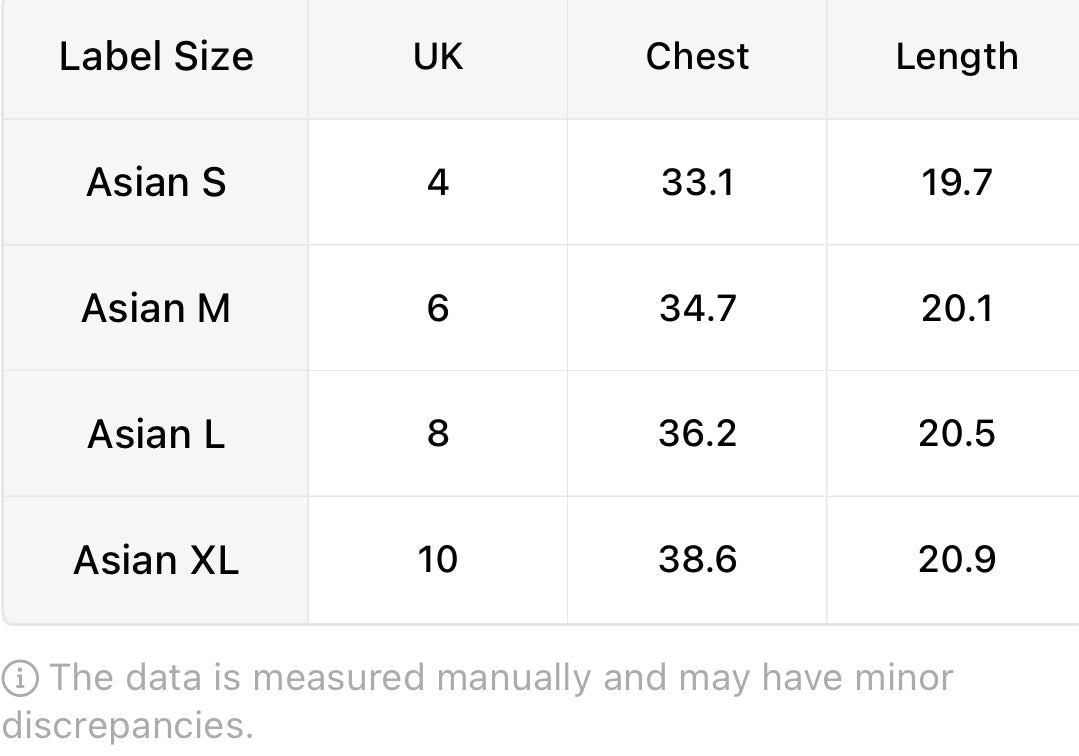
Task: Click length value 19.7
Action: point(957,182)
